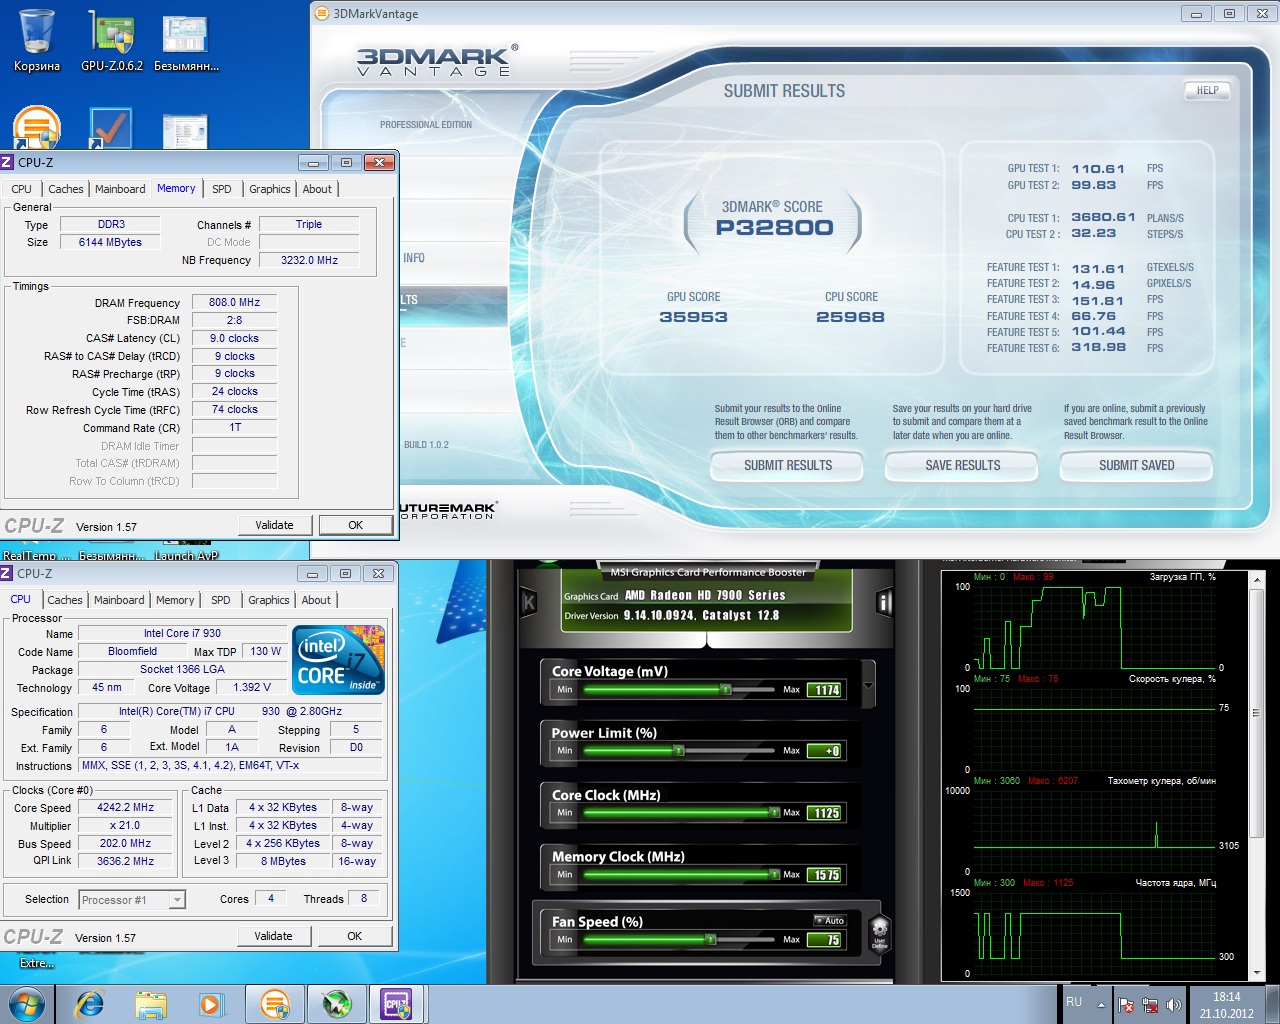Screen dimensions: 1280x1024
Task: Switch to CPU-Z purple taskbar icon
Action: pyautogui.click(x=397, y=1003)
